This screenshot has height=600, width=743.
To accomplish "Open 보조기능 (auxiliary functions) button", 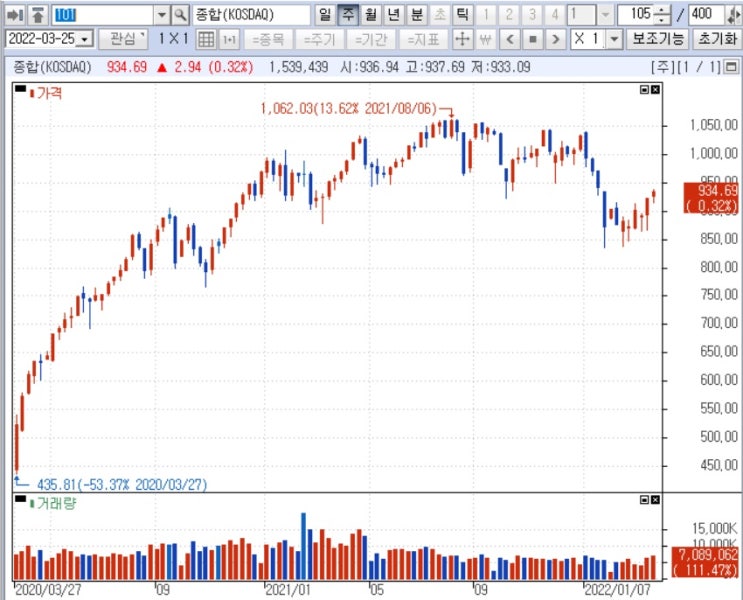I will point(658,39).
